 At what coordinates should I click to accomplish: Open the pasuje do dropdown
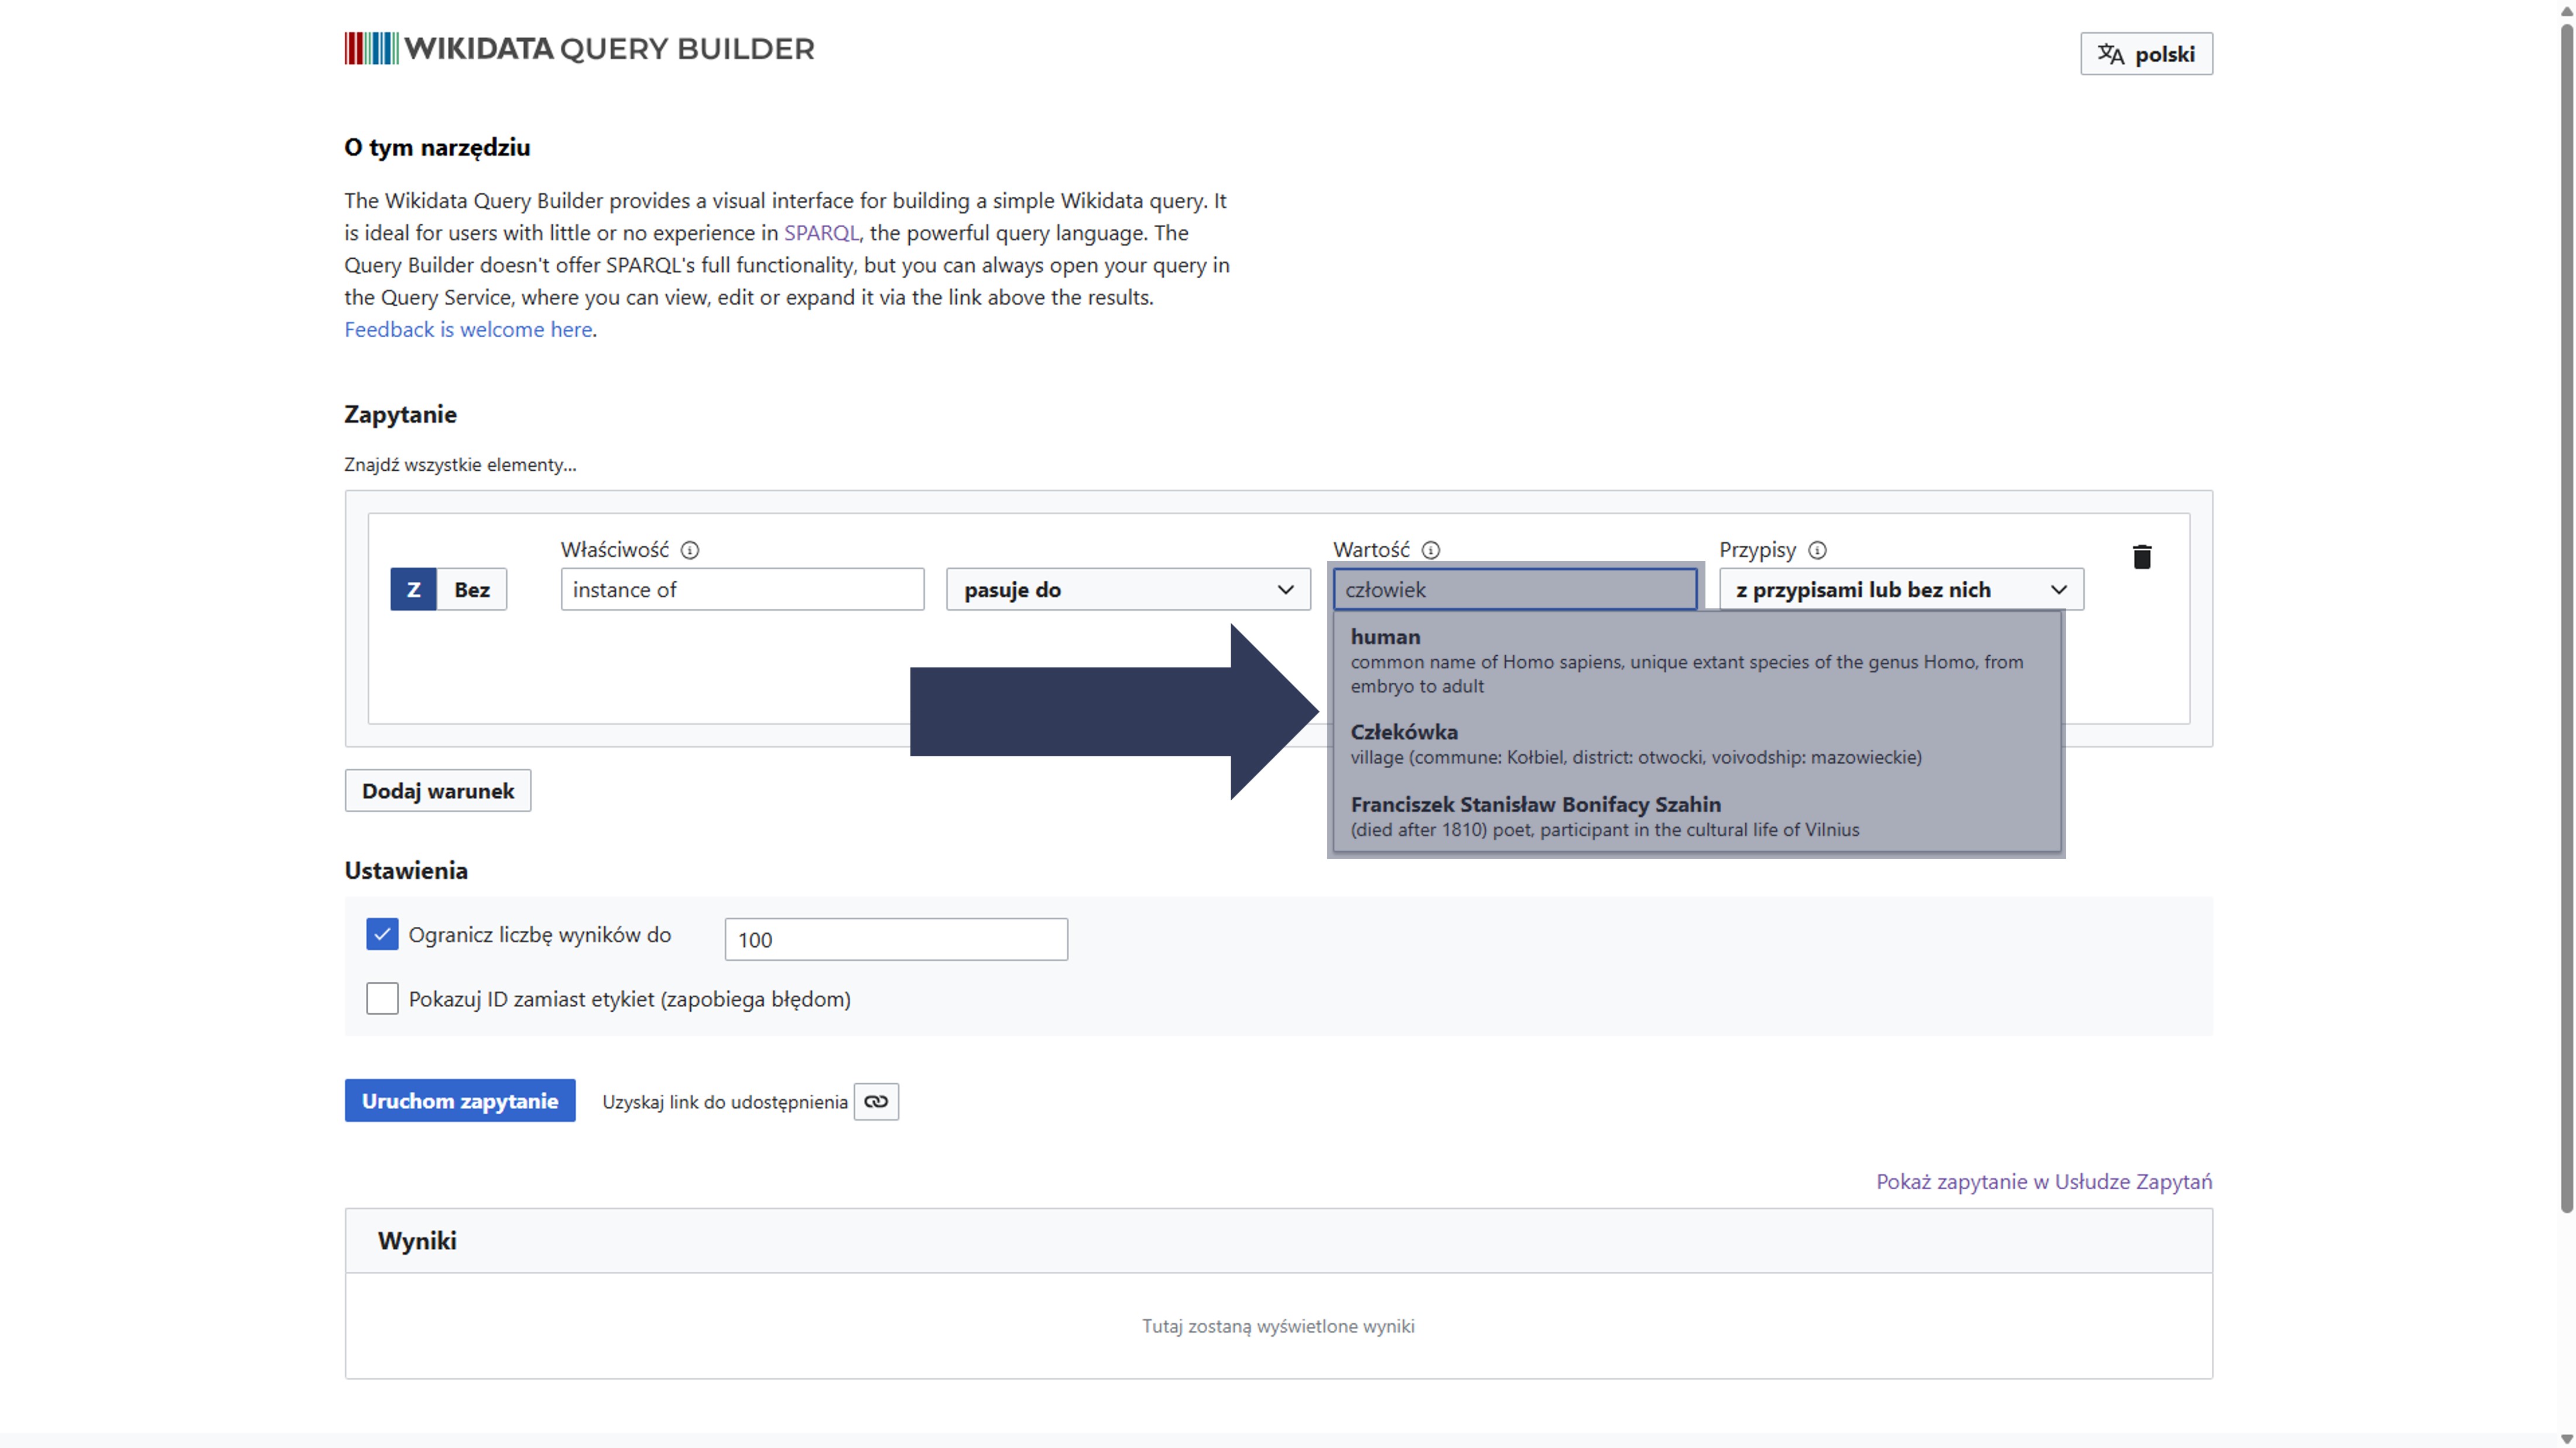point(1128,590)
